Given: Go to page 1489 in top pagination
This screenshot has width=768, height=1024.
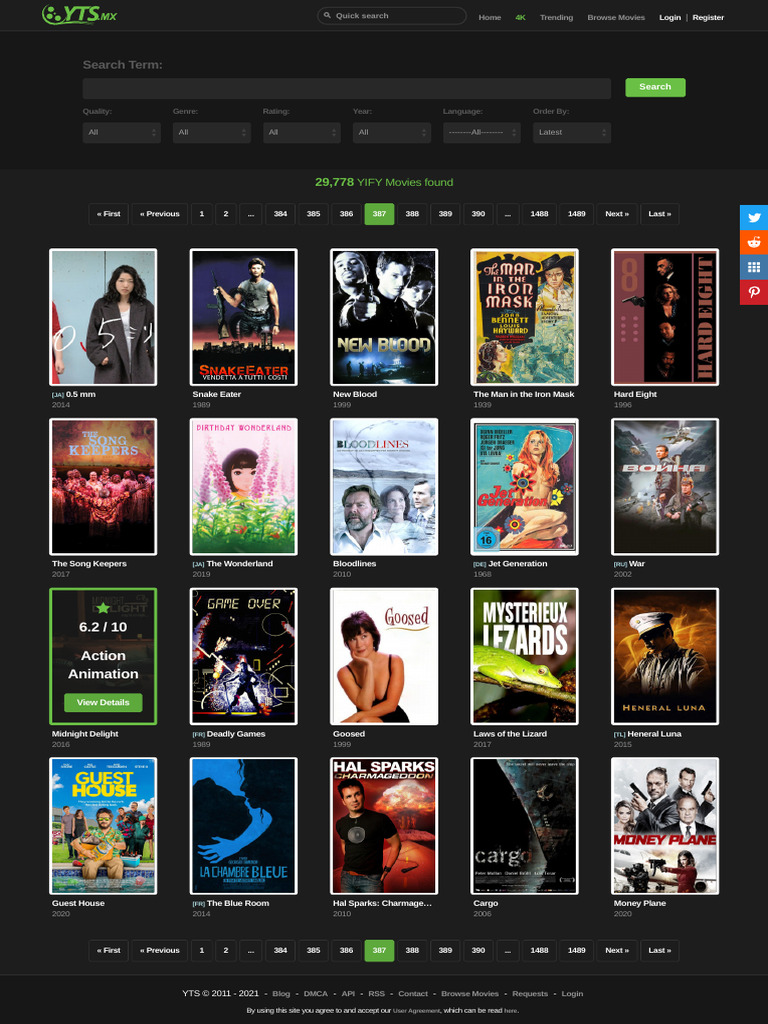Looking at the screenshot, I should coord(577,214).
